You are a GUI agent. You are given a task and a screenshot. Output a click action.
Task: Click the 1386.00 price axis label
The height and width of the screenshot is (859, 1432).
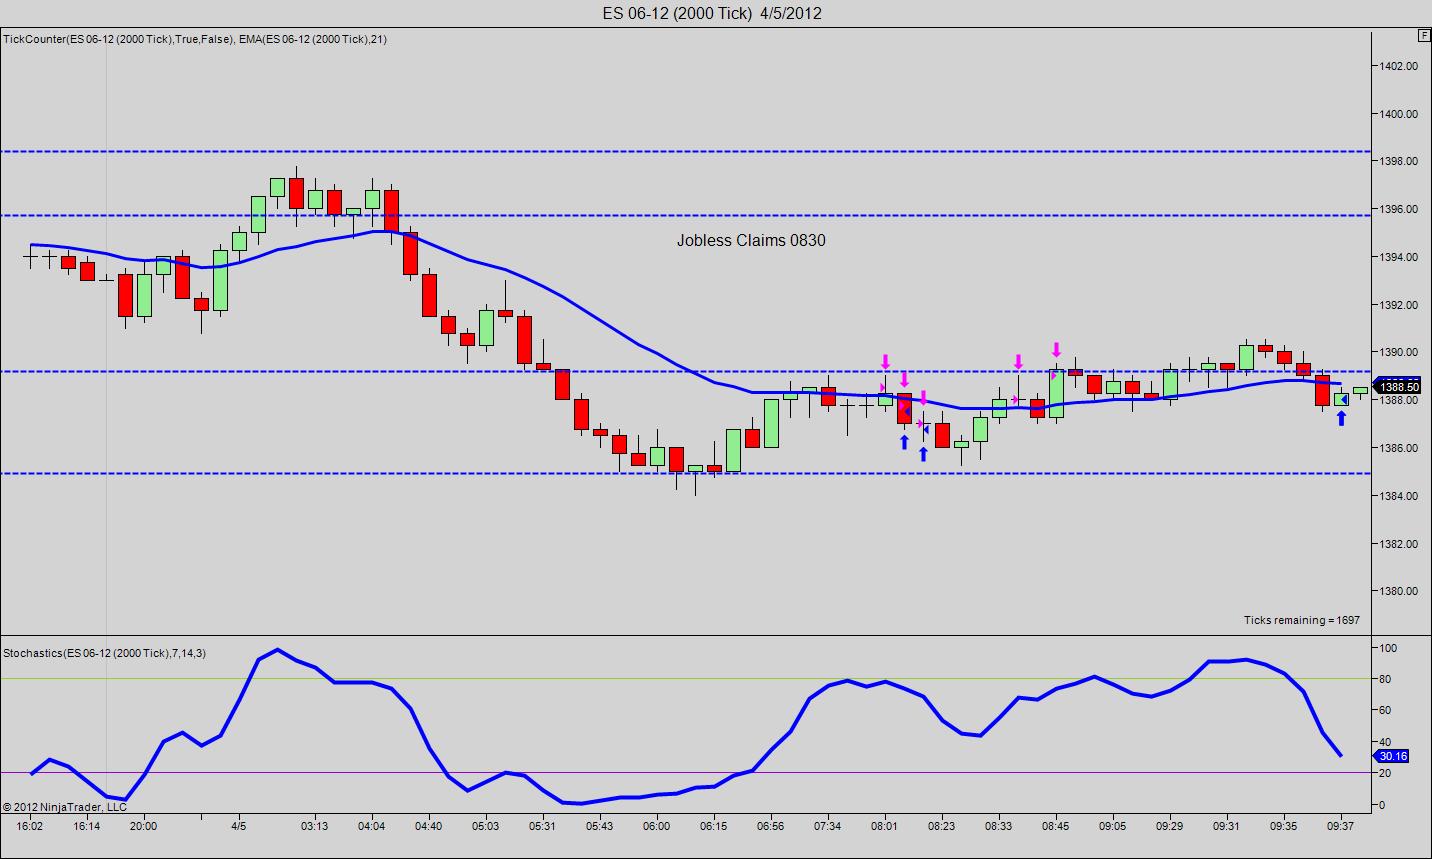pos(1398,448)
